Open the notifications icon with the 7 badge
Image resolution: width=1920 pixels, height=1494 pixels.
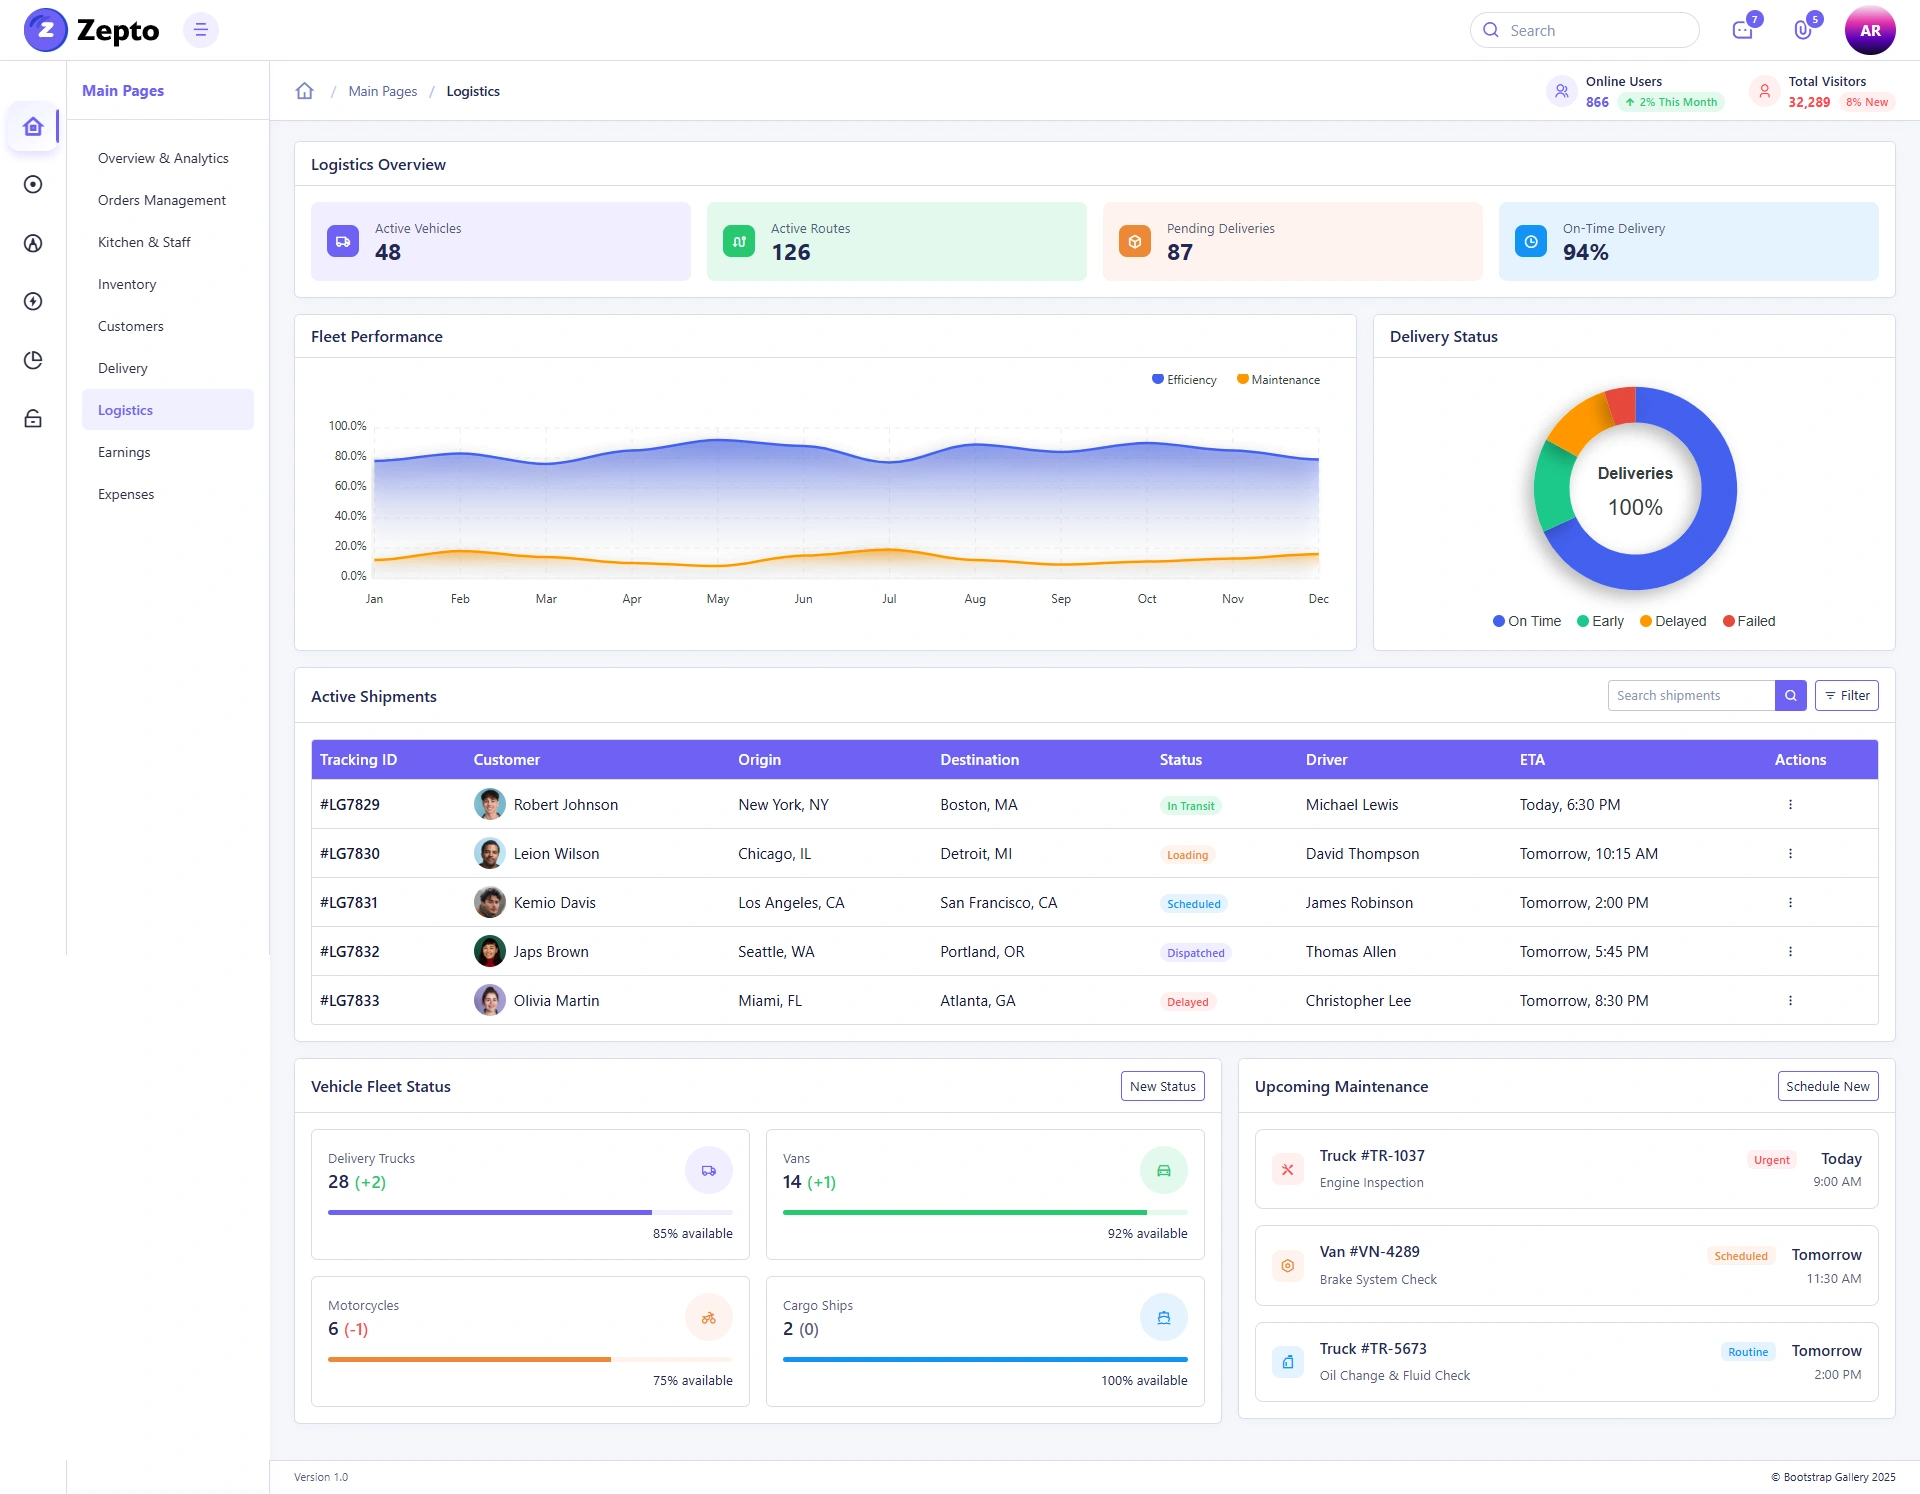tap(1743, 30)
